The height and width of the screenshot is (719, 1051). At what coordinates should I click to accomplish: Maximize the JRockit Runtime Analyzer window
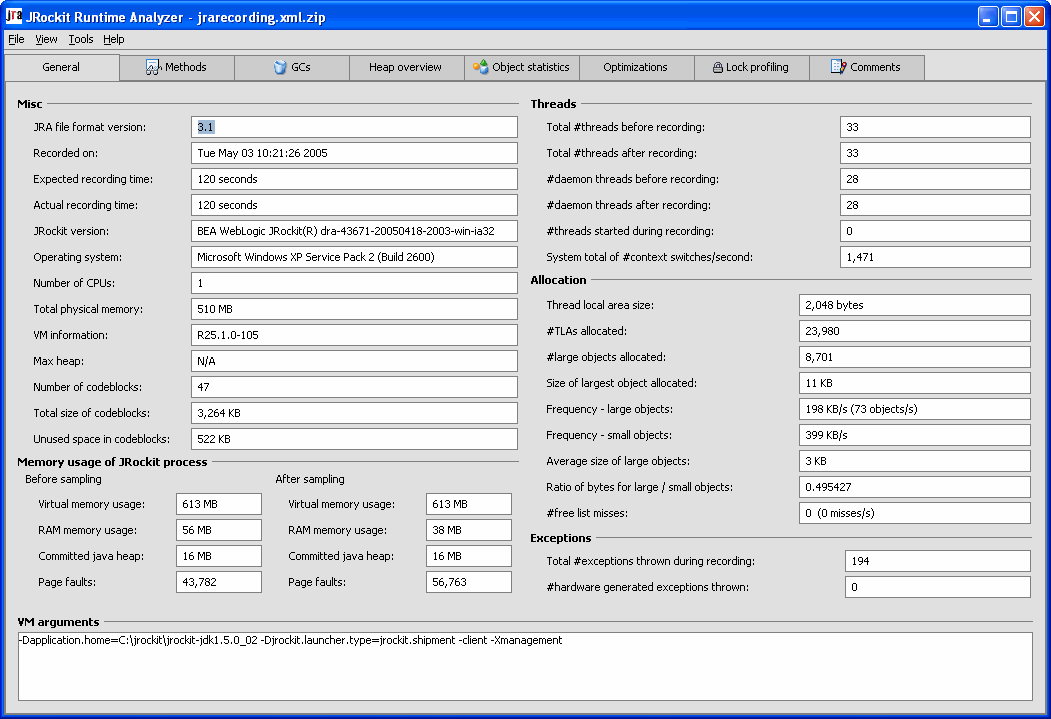[1011, 17]
